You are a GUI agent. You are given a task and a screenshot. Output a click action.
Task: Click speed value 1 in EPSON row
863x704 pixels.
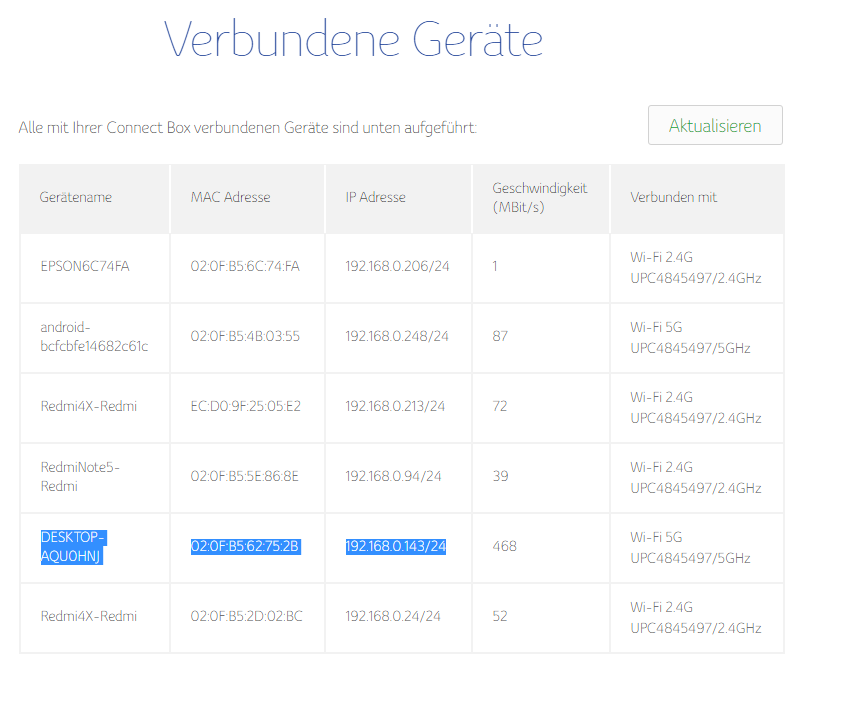(x=495, y=266)
